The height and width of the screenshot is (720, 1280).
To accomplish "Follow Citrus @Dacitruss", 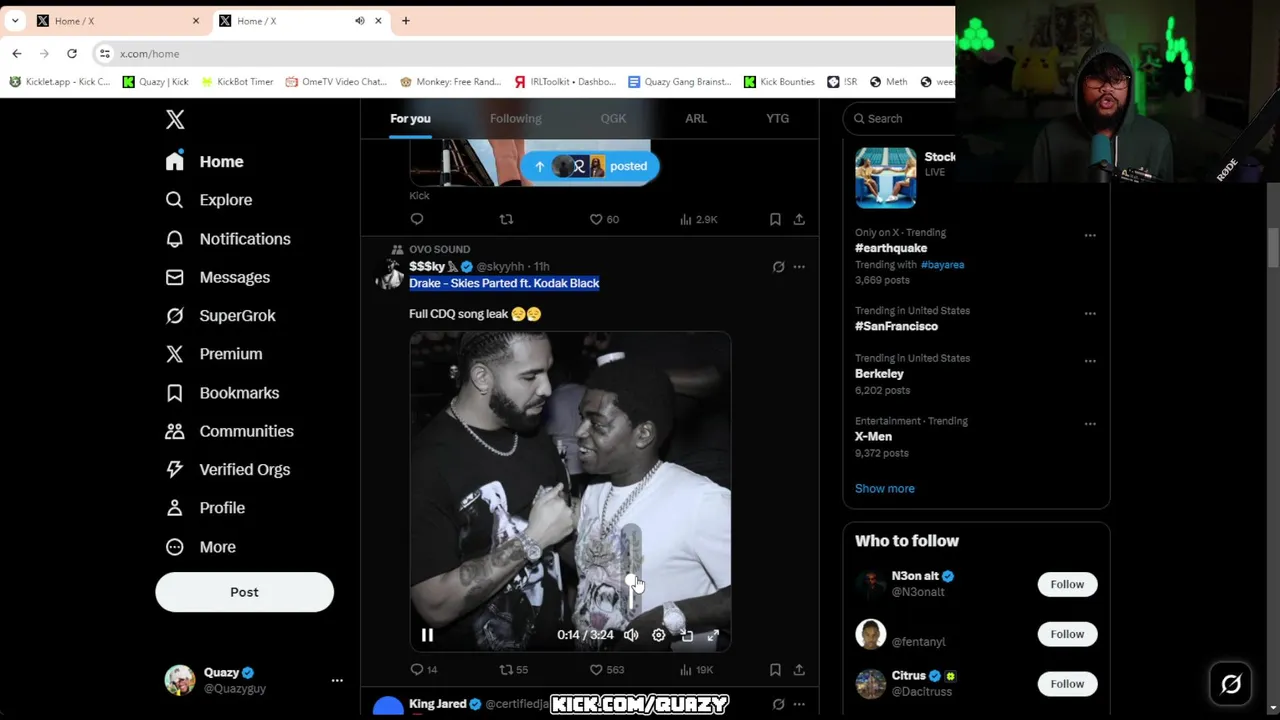I will [x=1067, y=684].
